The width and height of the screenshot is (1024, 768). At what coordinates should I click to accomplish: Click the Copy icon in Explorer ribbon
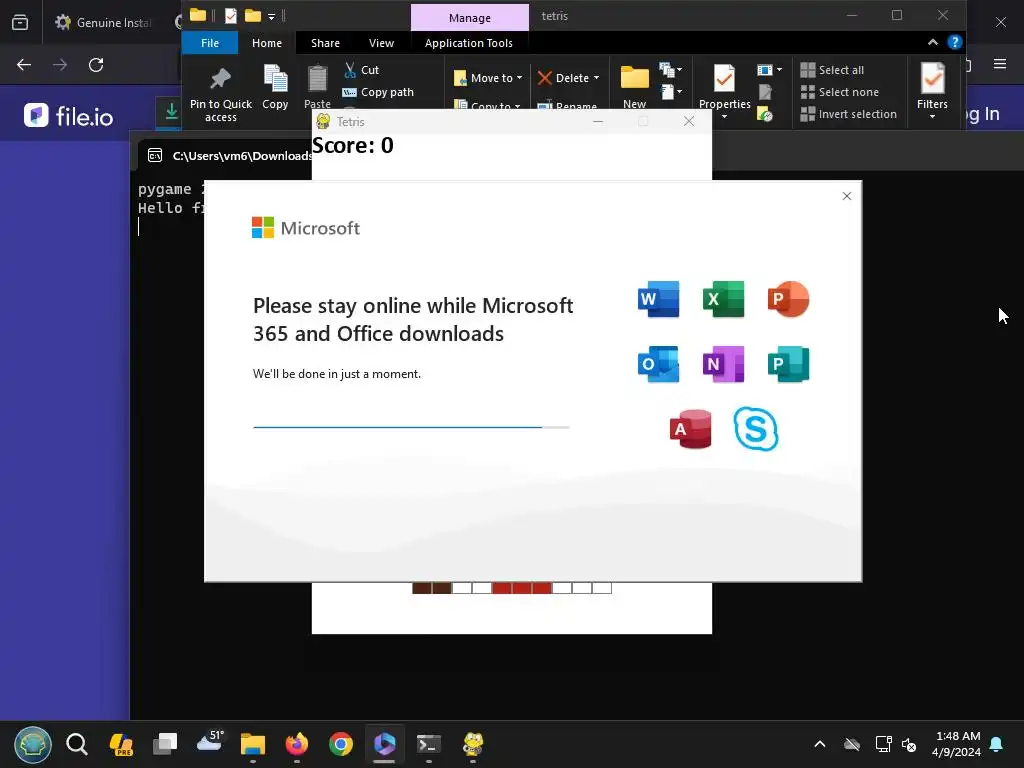coord(275,87)
